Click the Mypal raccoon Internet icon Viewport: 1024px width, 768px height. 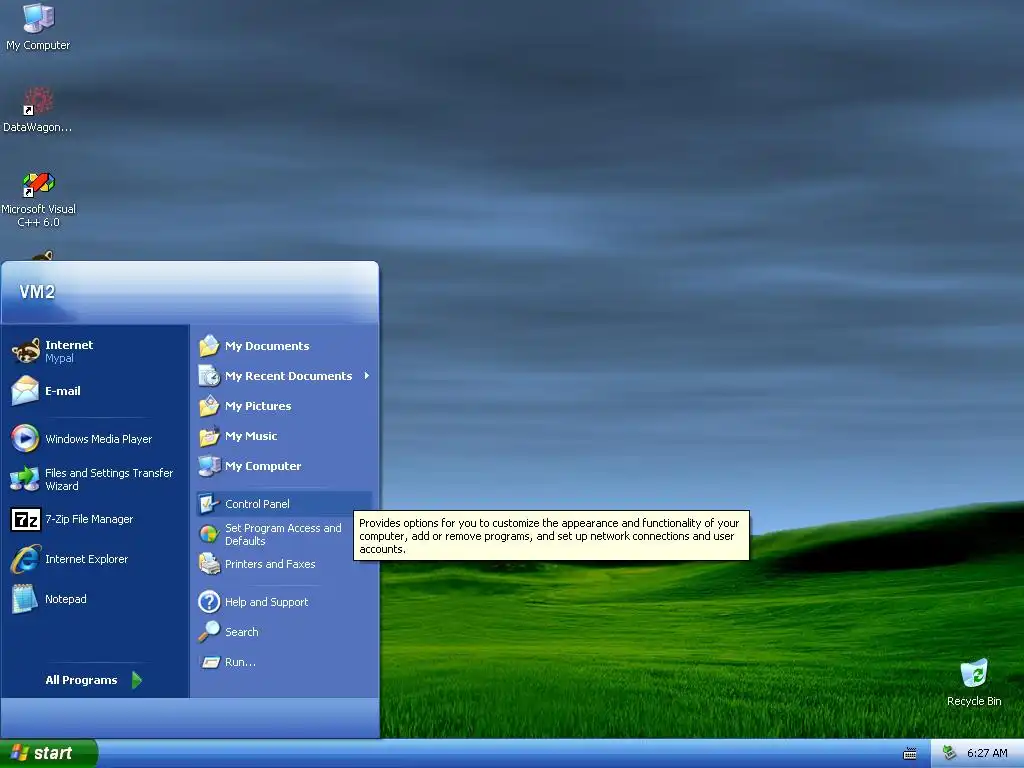(x=25, y=351)
